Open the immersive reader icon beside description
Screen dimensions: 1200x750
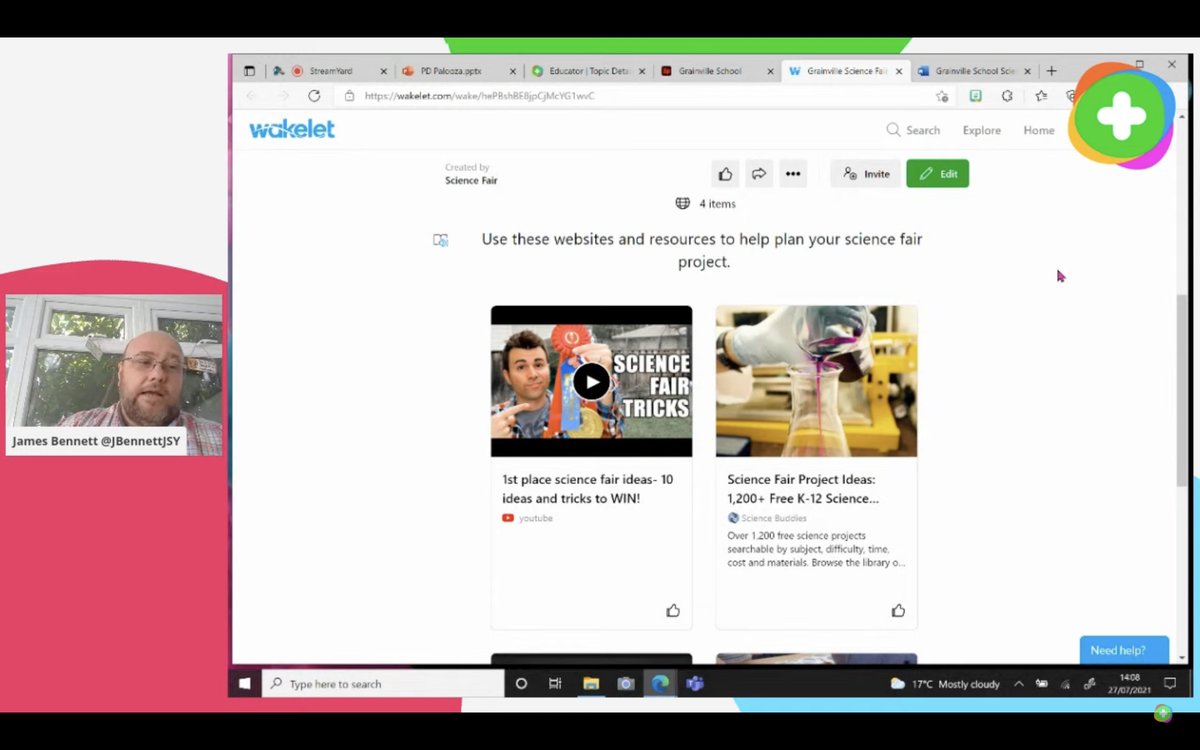click(x=440, y=240)
